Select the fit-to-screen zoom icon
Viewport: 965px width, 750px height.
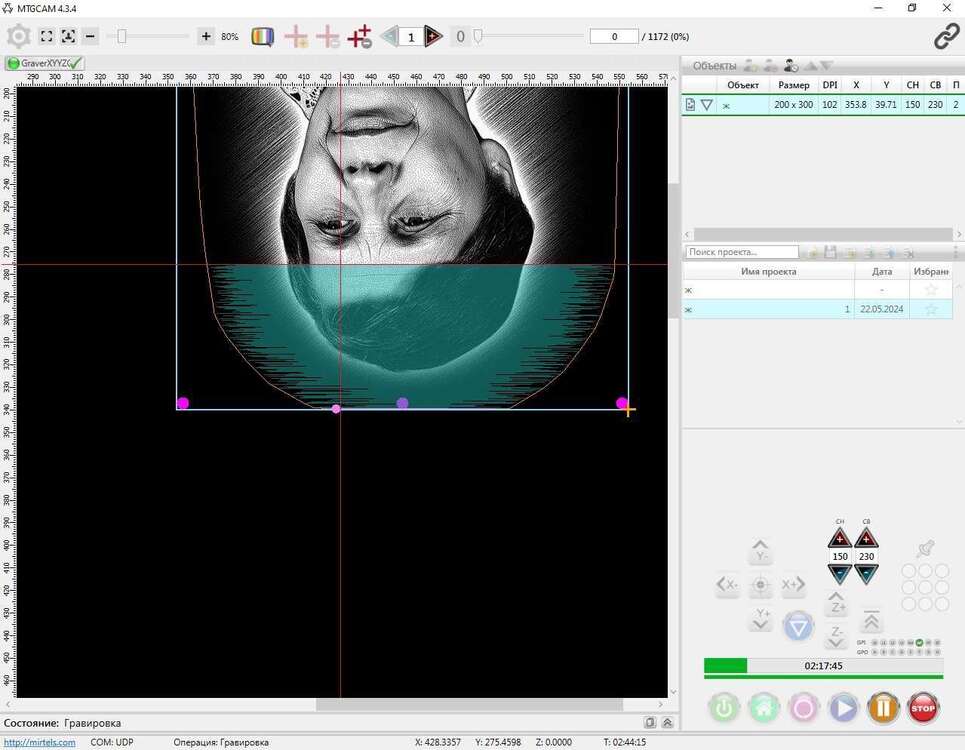click(45, 36)
